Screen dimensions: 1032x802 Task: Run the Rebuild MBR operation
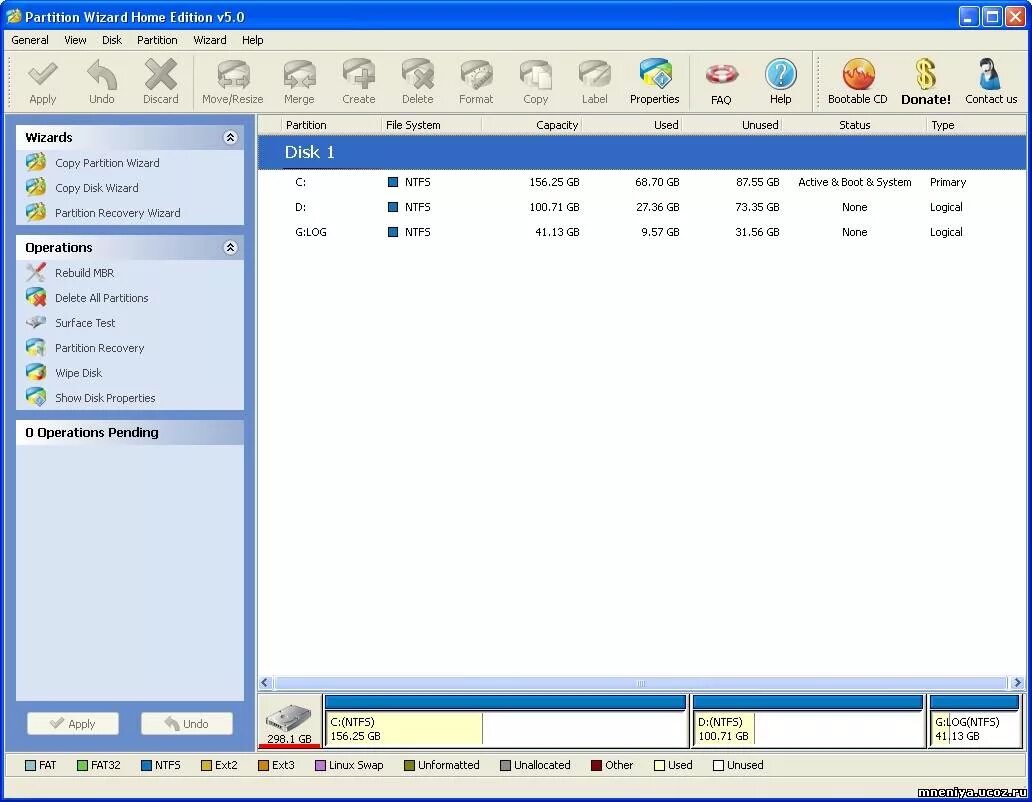pos(84,272)
